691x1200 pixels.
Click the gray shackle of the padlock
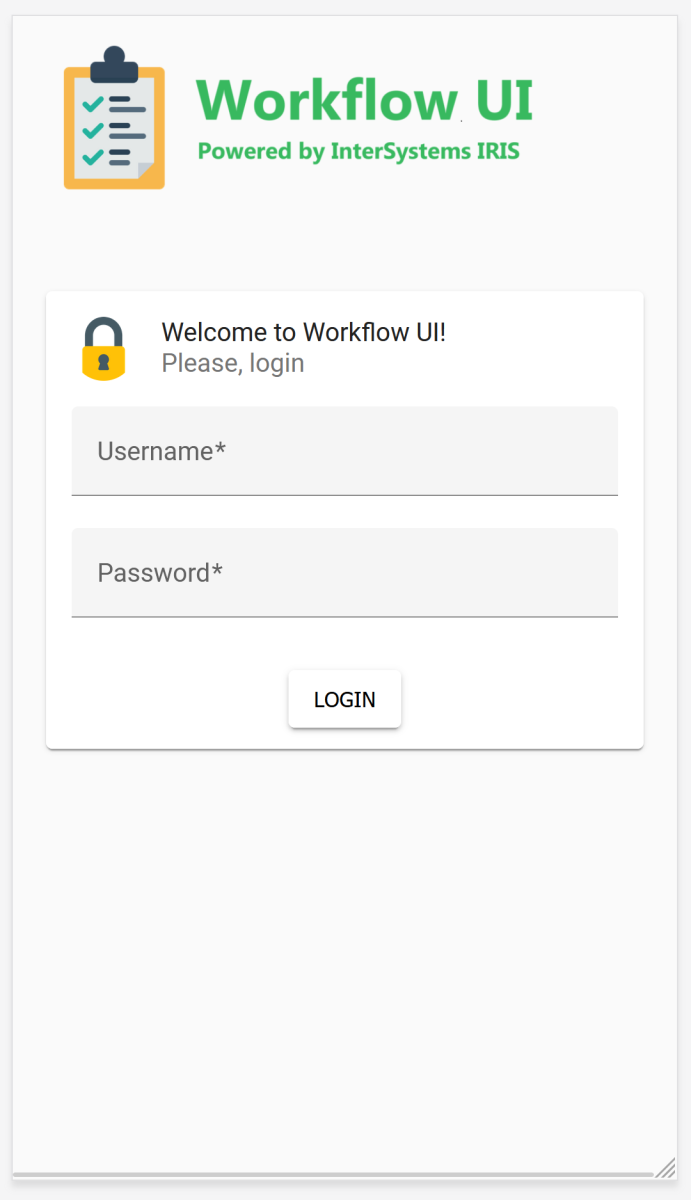tap(104, 328)
